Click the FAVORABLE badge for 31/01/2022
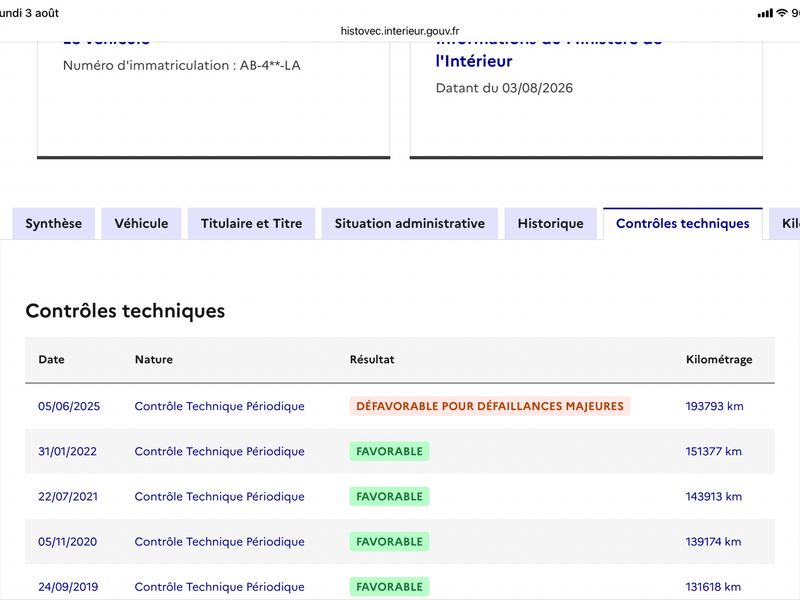The image size is (800, 600). 389,452
